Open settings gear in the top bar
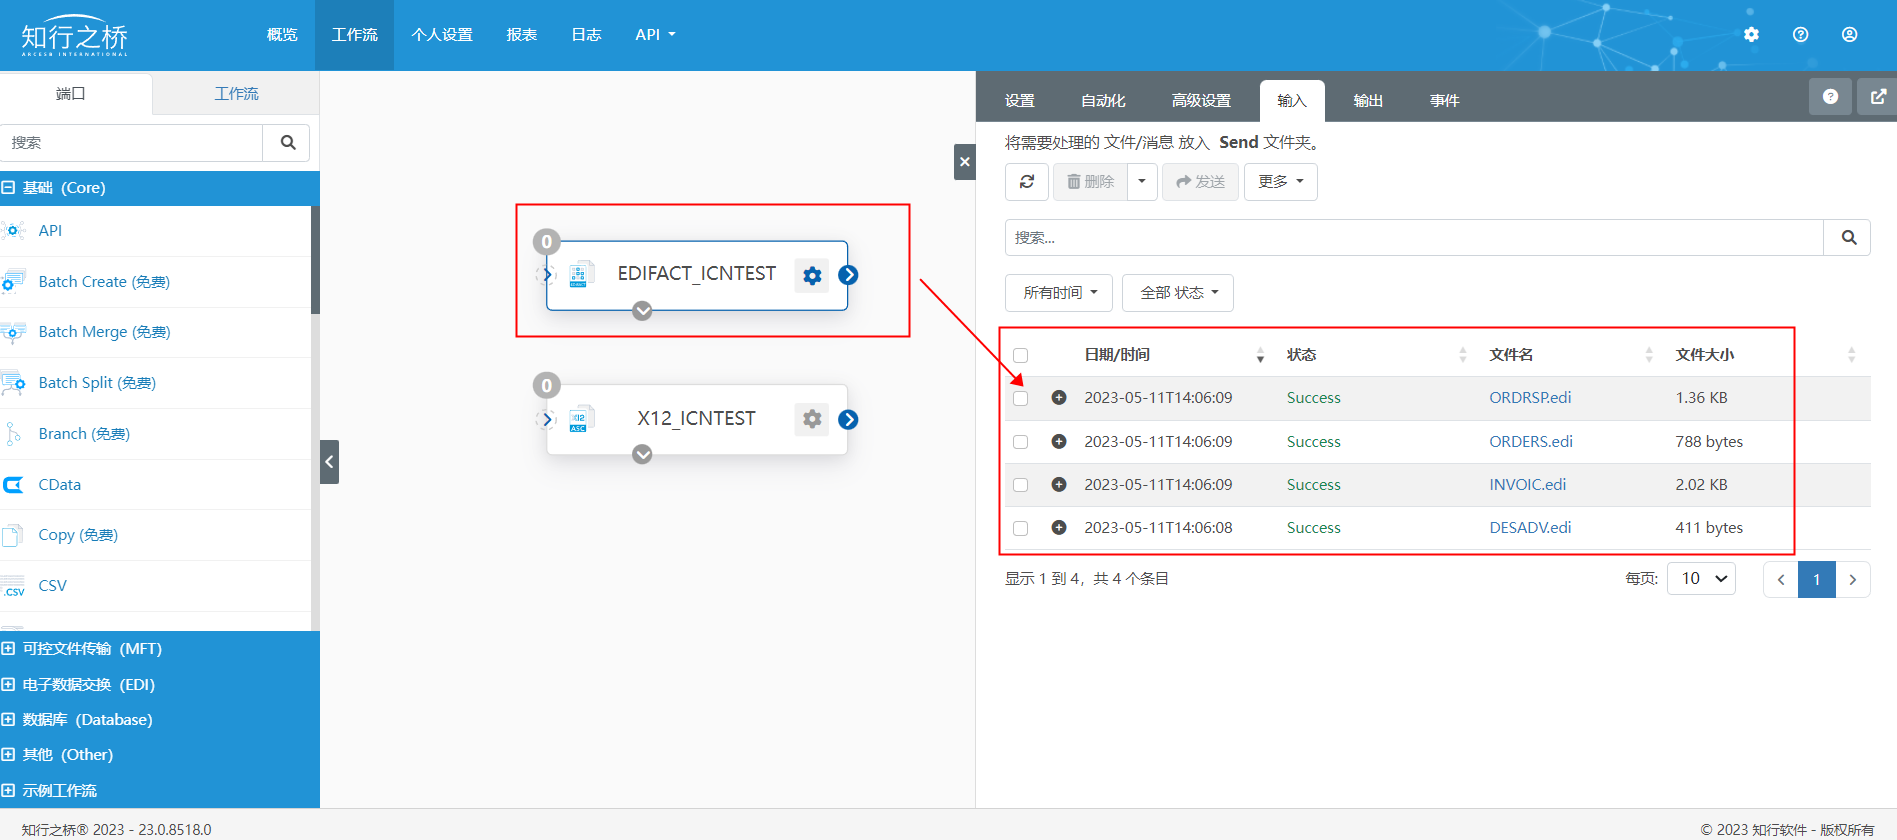The height and width of the screenshot is (840, 1897). tap(1751, 34)
